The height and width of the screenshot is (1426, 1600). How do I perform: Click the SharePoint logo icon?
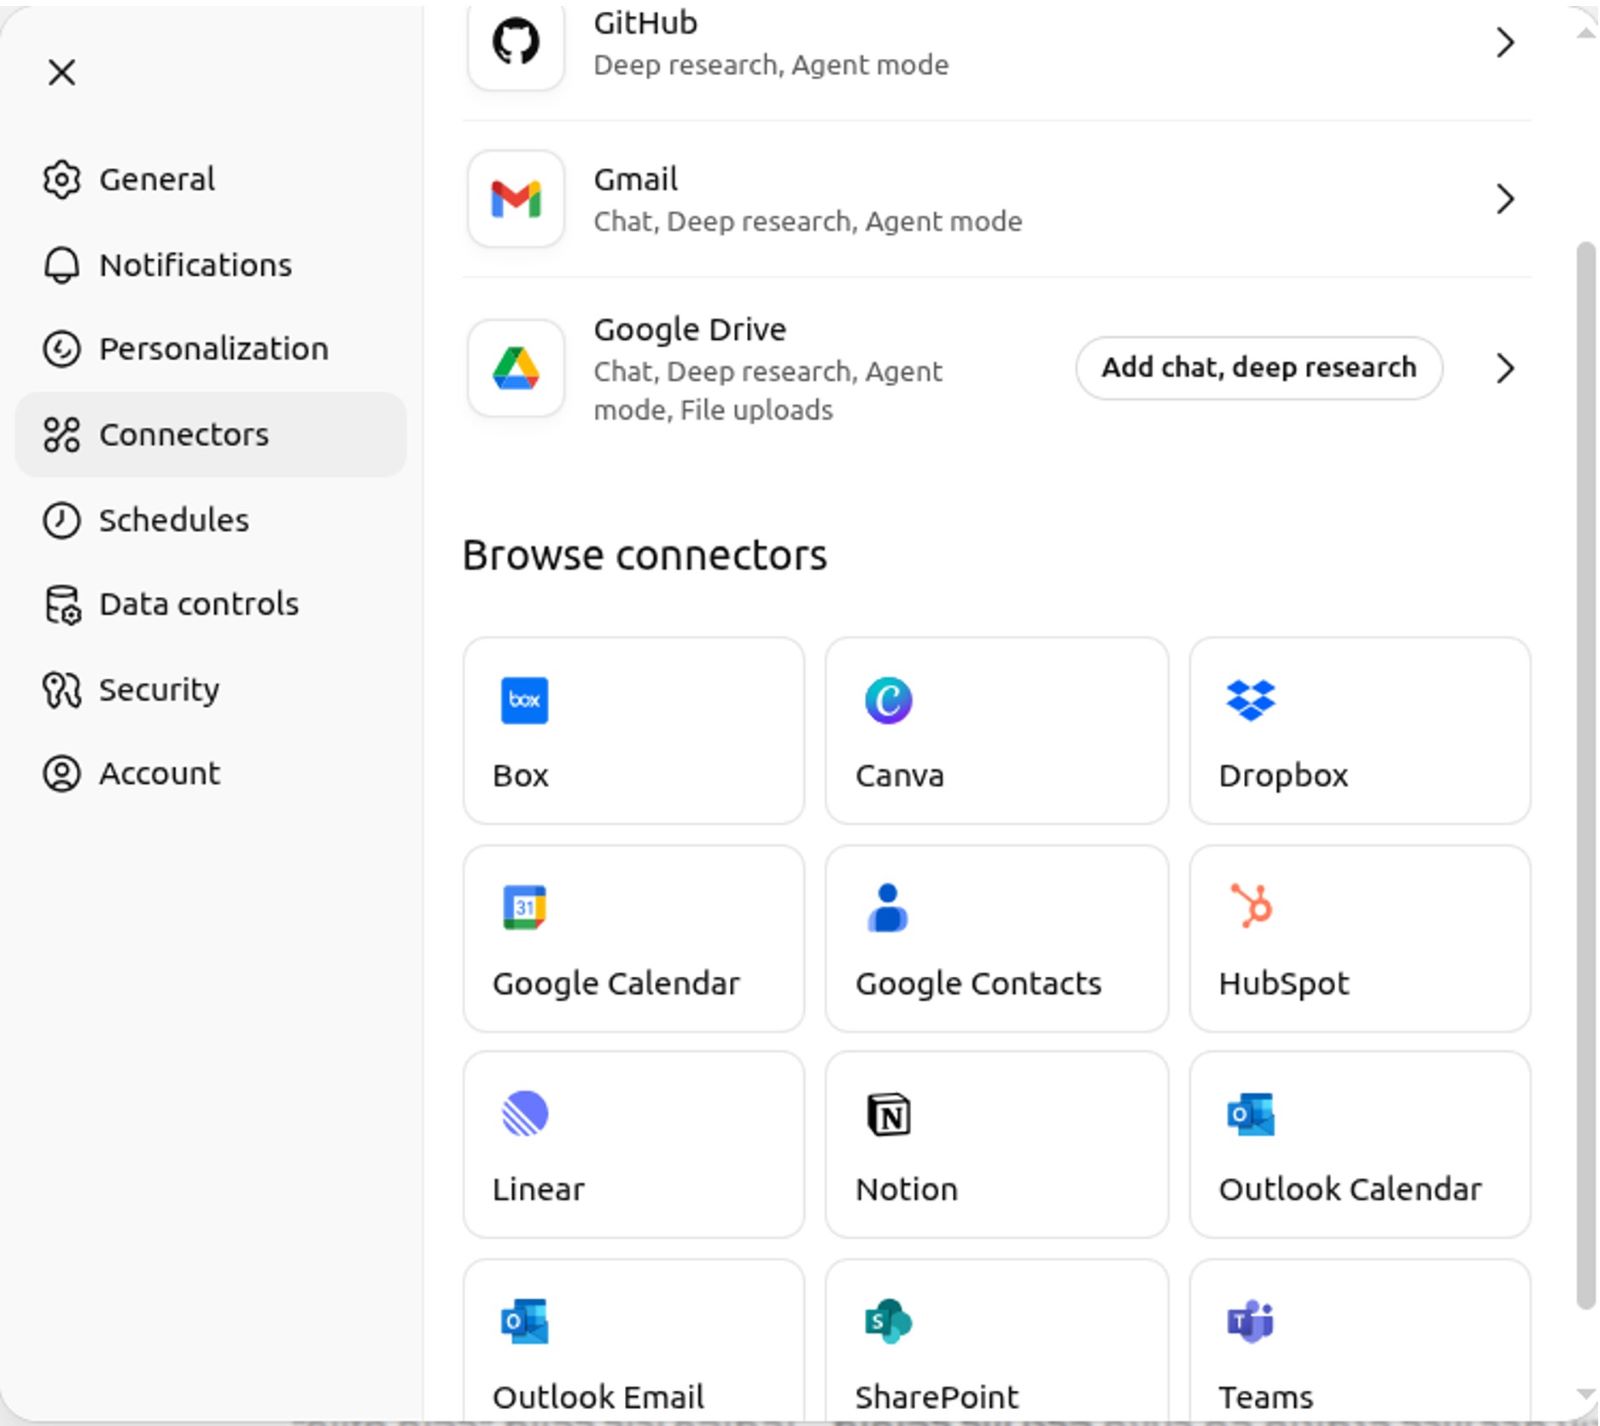888,1321
